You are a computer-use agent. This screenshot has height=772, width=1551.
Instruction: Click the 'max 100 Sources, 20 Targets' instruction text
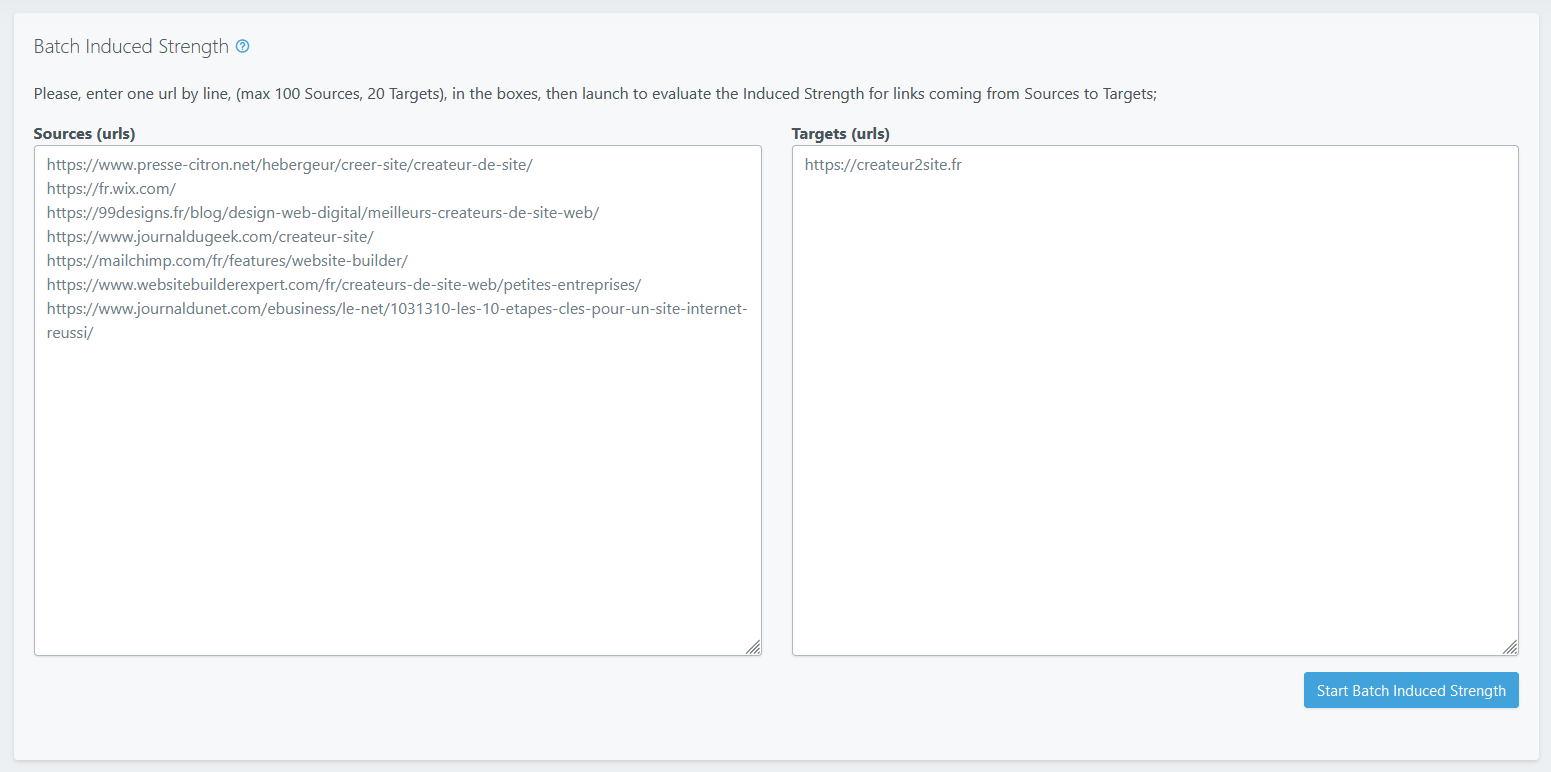(x=340, y=94)
